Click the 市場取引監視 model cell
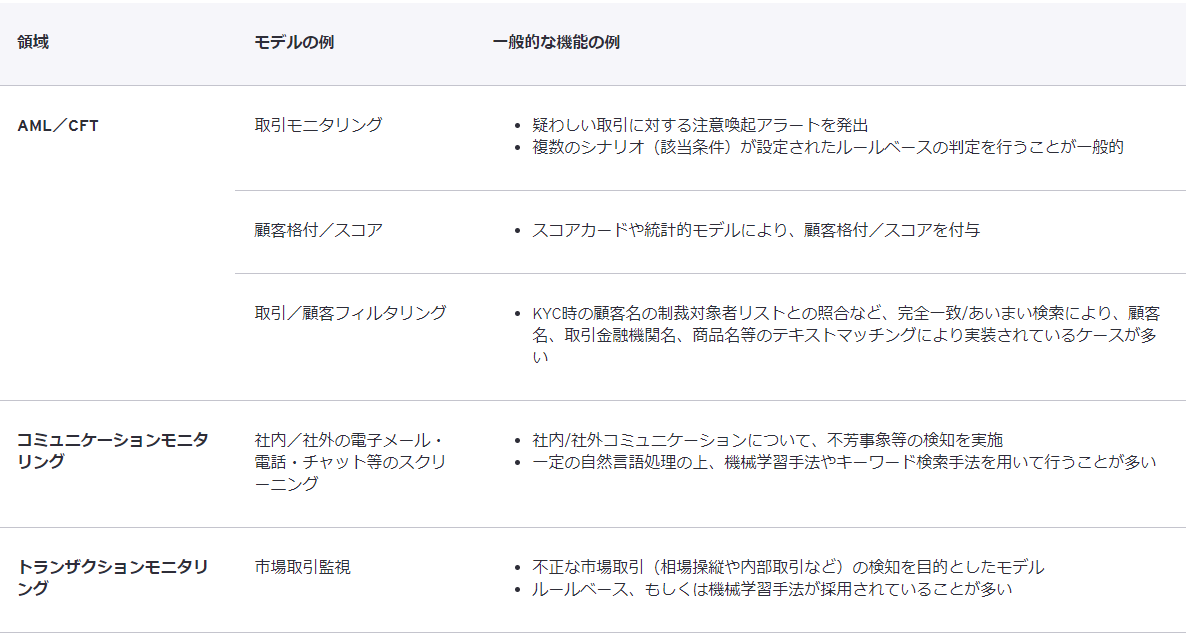 [x=302, y=567]
